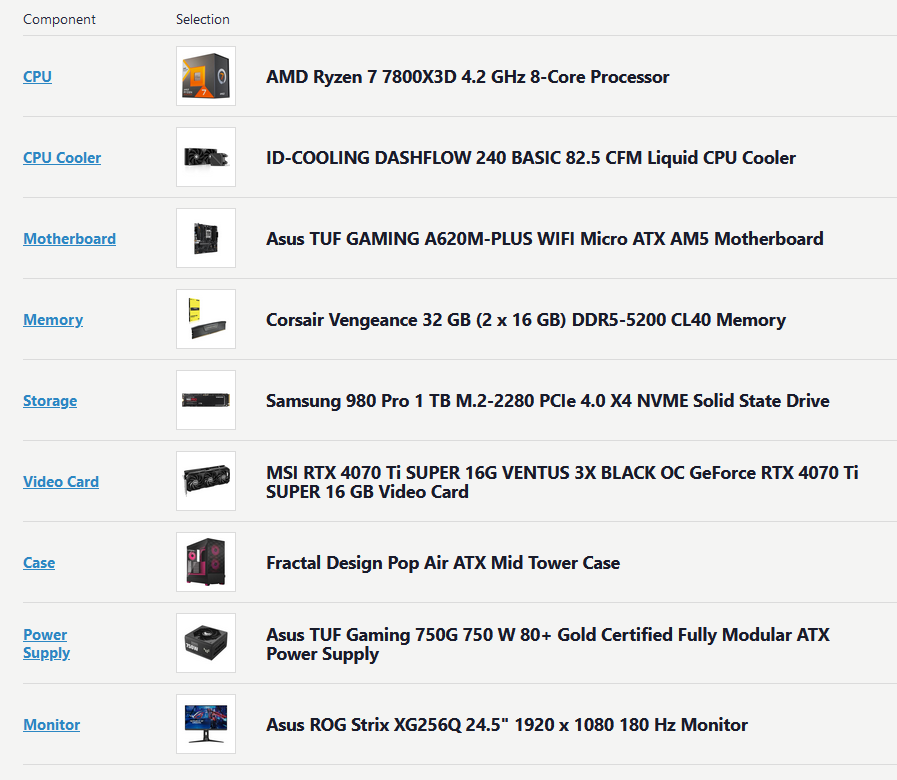The width and height of the screenshot is (897, 780).
Task: Open the Memory component link
Action: (53, 320)
